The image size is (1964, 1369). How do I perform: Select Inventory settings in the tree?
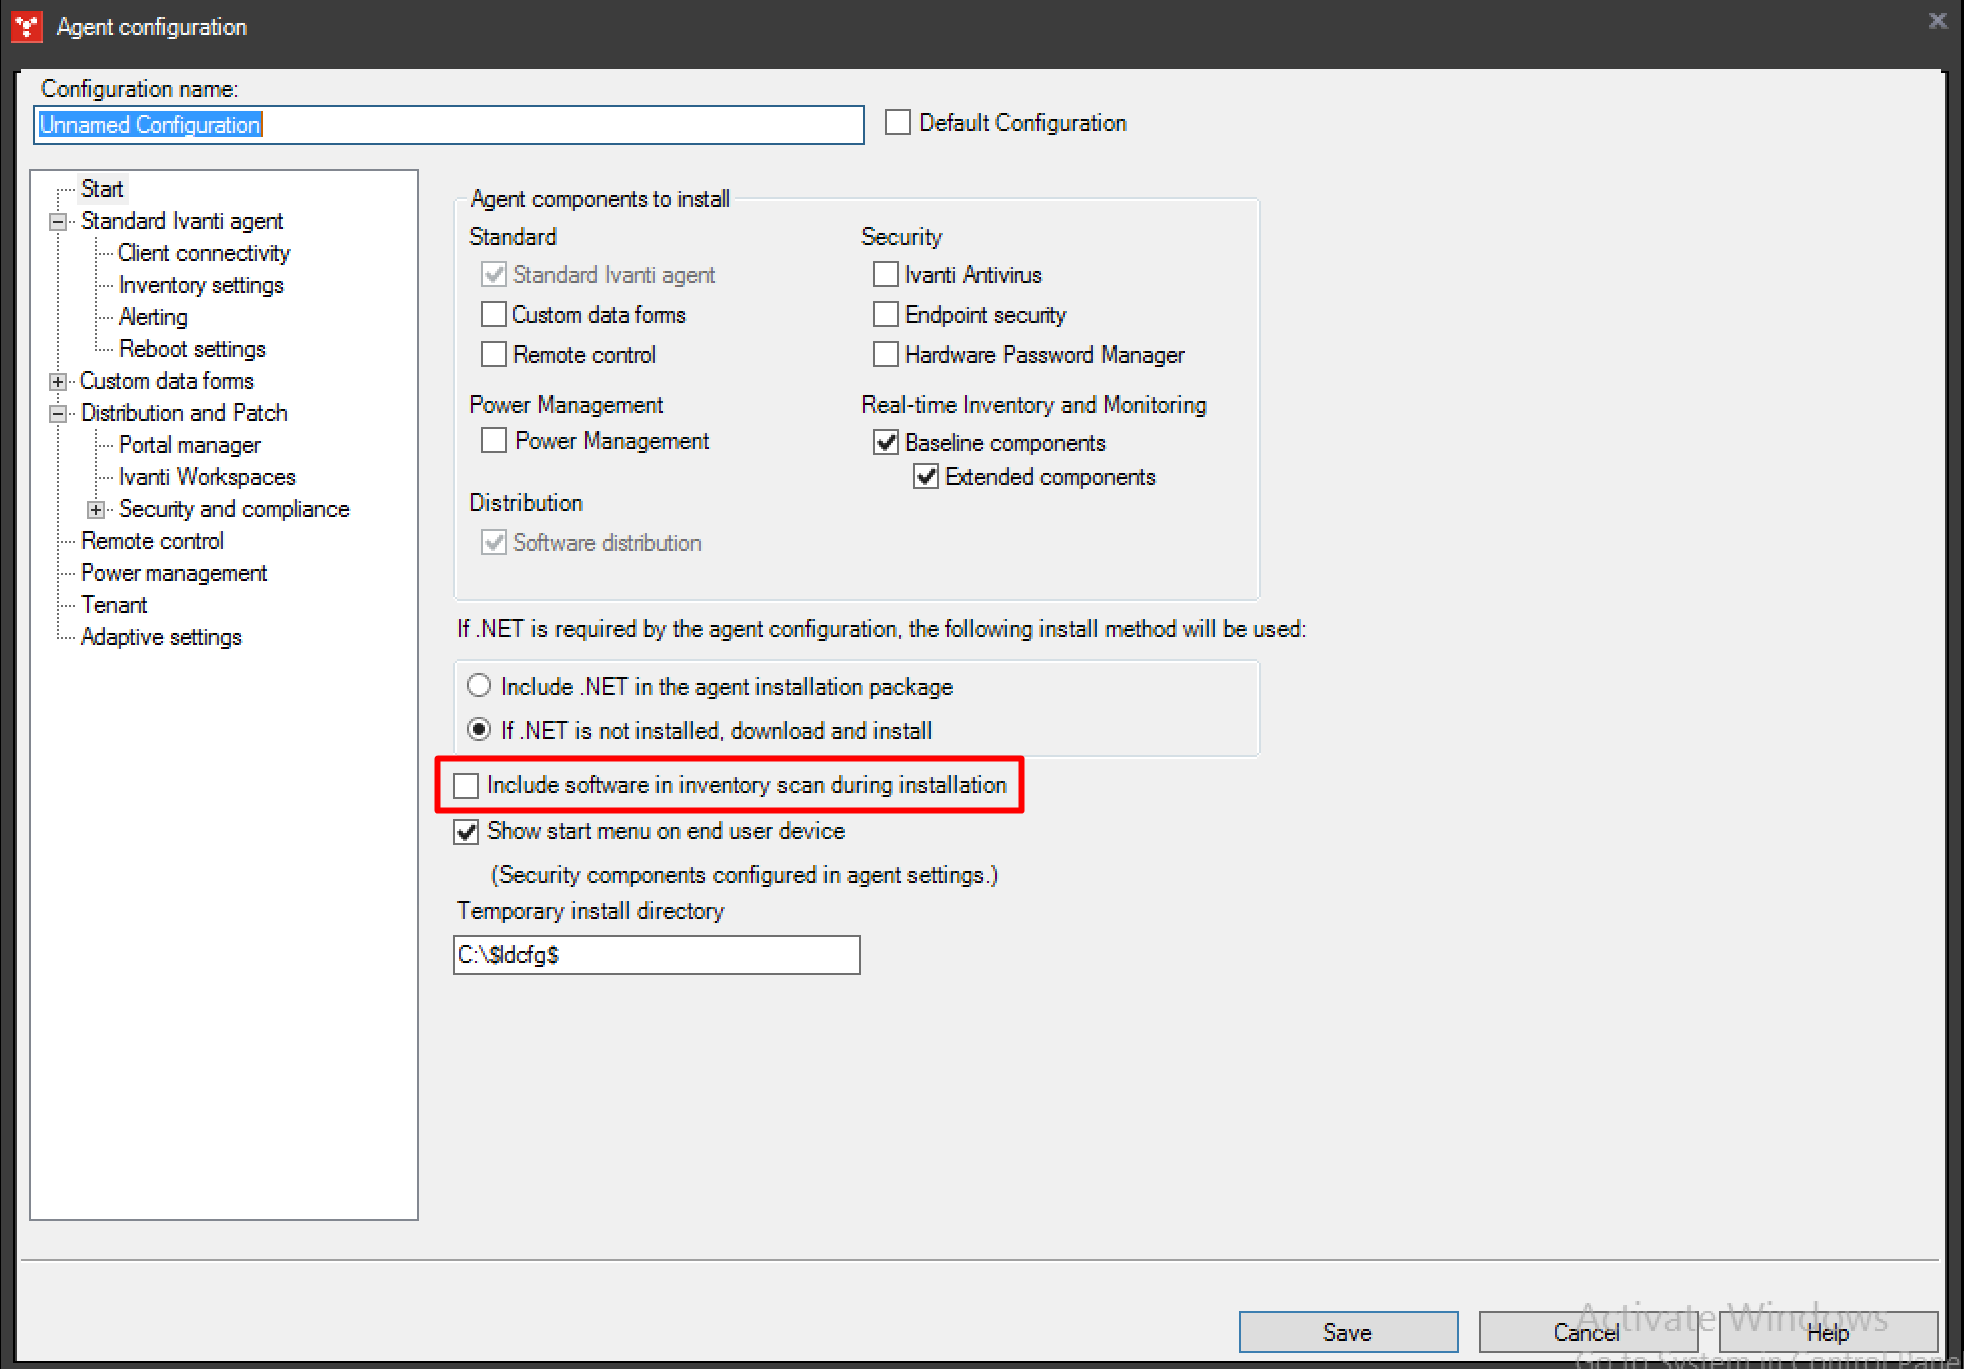200,285
